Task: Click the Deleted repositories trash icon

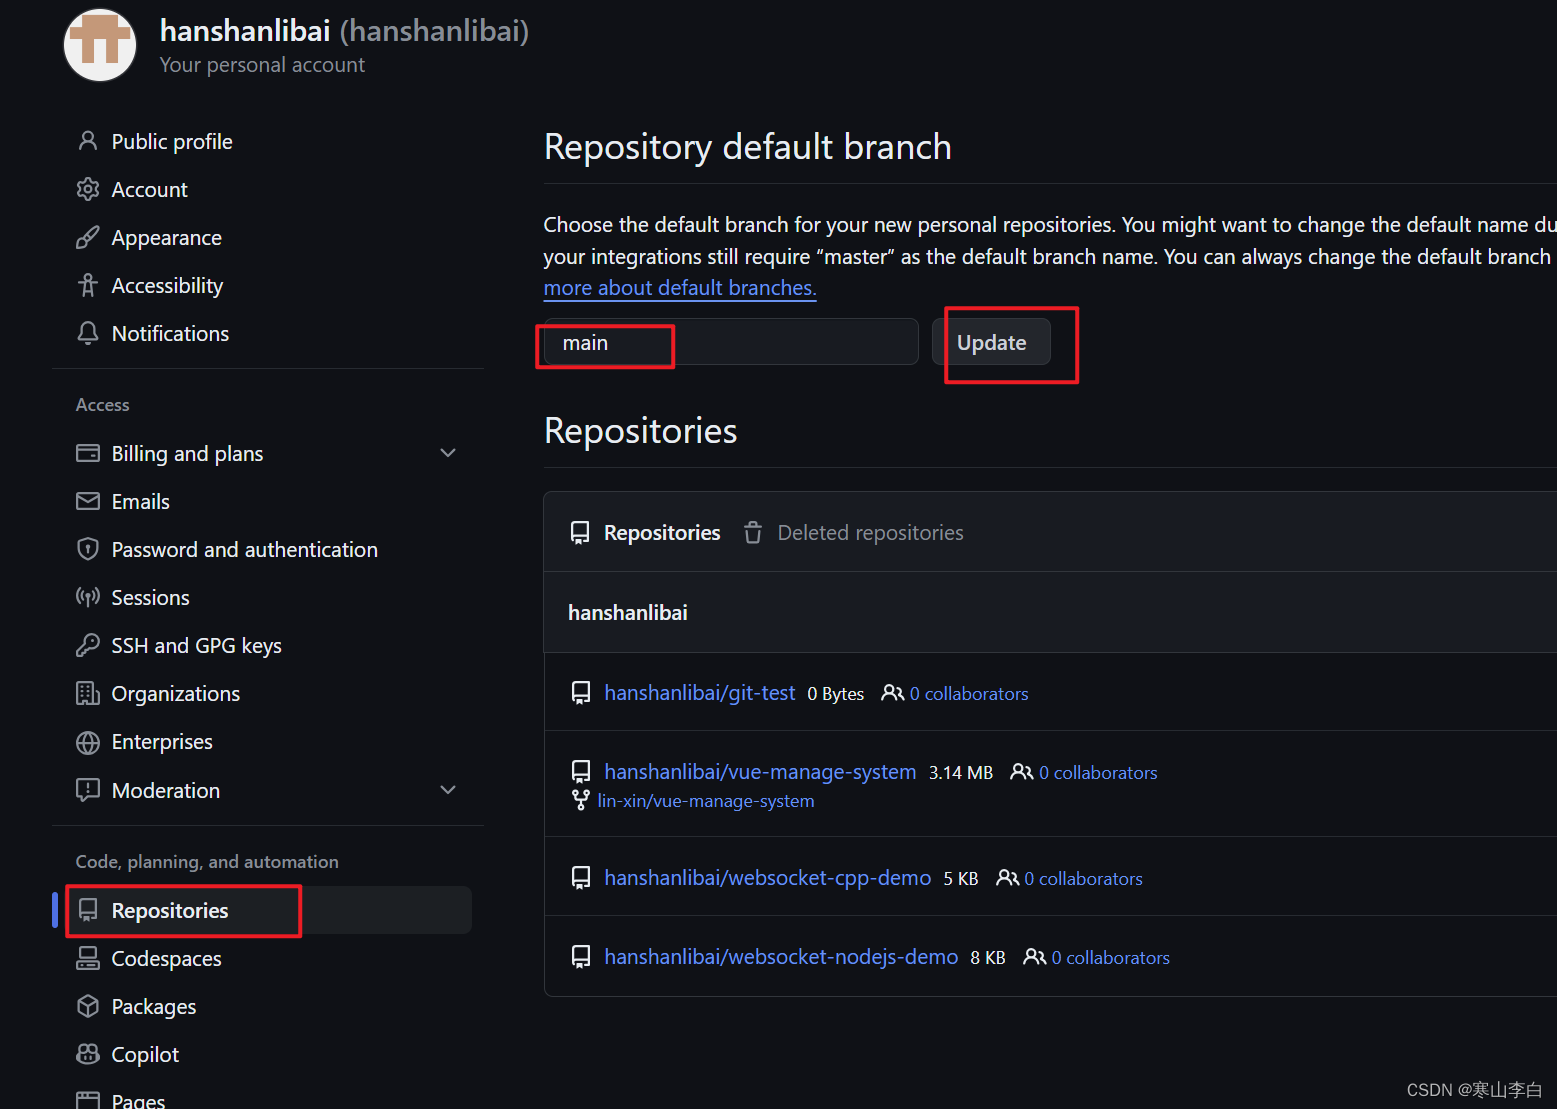Action: tap(753, 533)
